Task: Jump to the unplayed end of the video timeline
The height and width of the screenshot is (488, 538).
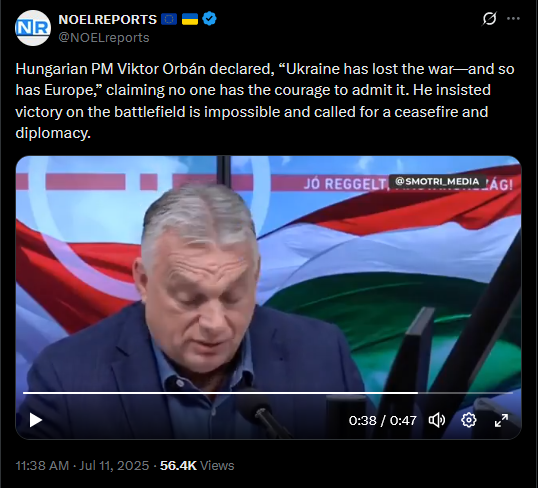Action: [x=465, y=393]
